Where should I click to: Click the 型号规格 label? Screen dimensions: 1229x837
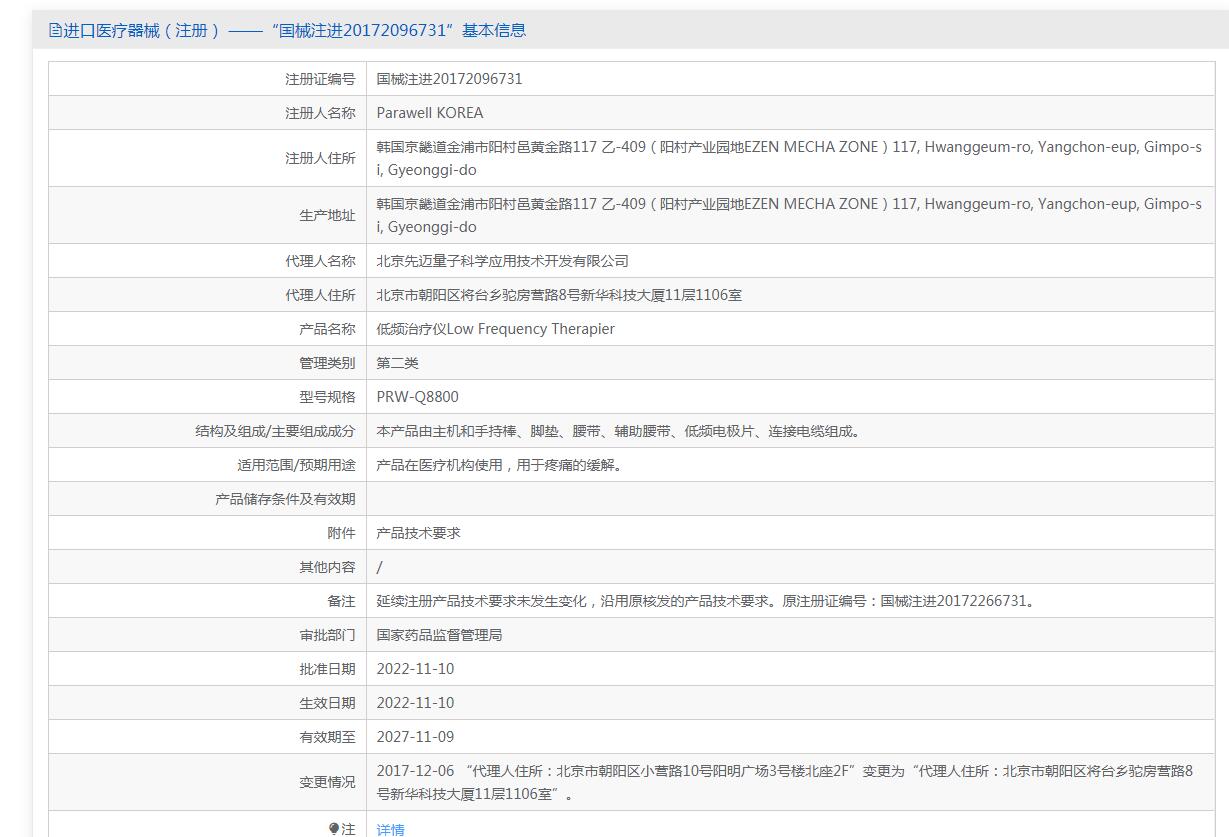pyautogui.click(x=327, y=397)
